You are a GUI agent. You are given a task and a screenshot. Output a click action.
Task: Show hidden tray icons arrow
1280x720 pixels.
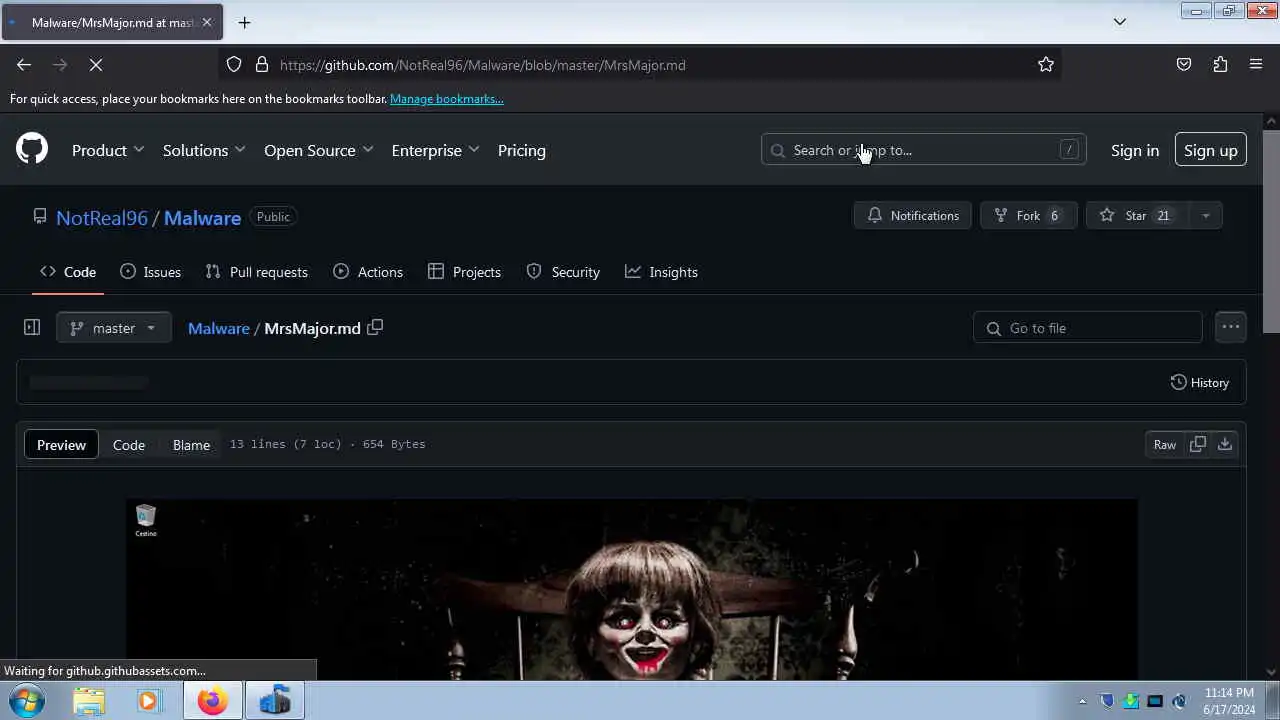click(1082, 701)
